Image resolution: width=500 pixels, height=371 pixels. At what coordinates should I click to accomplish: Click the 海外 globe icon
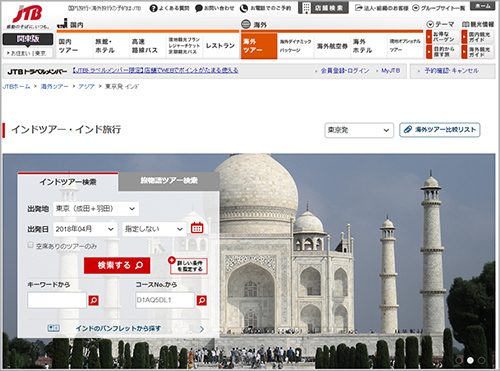point(246,24)
